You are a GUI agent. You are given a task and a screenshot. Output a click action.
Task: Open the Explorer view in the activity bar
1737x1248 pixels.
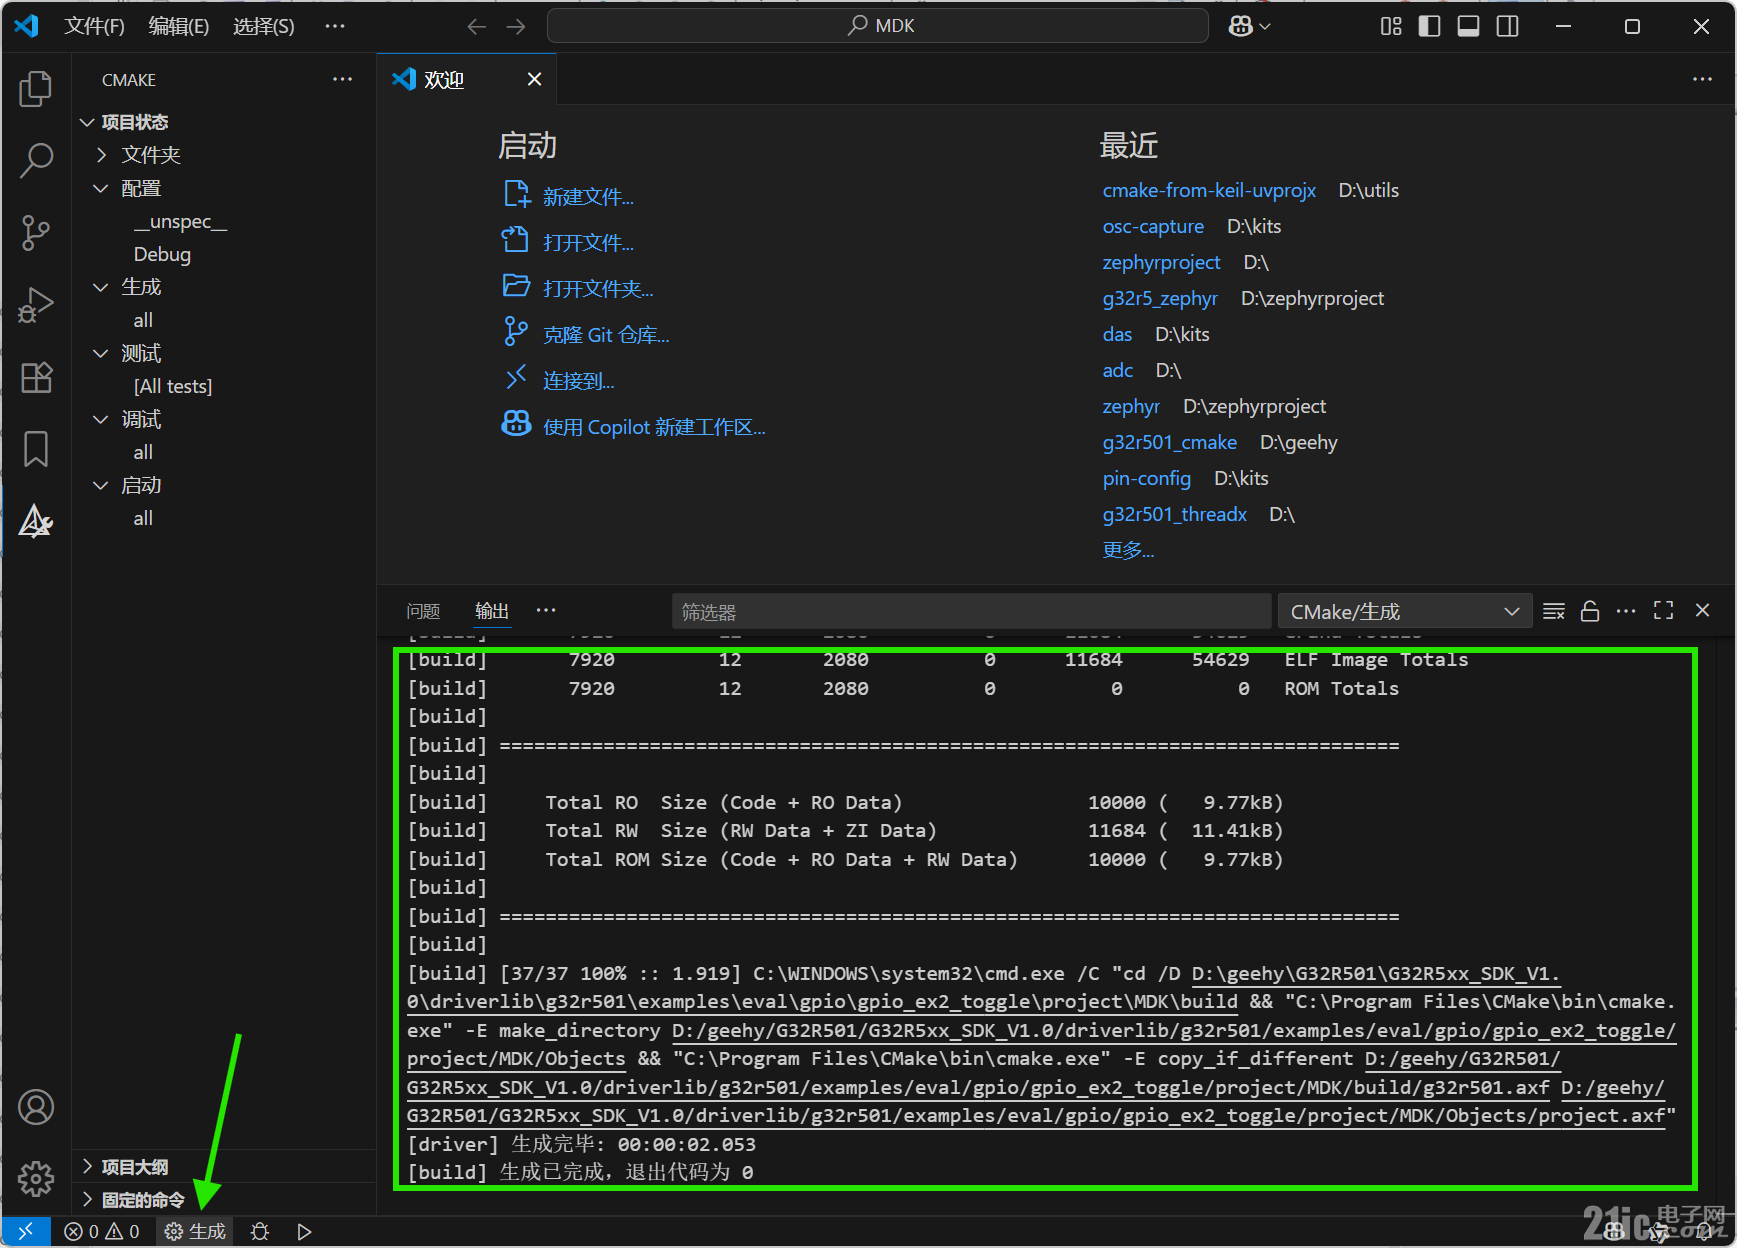[x=37, y=88]
